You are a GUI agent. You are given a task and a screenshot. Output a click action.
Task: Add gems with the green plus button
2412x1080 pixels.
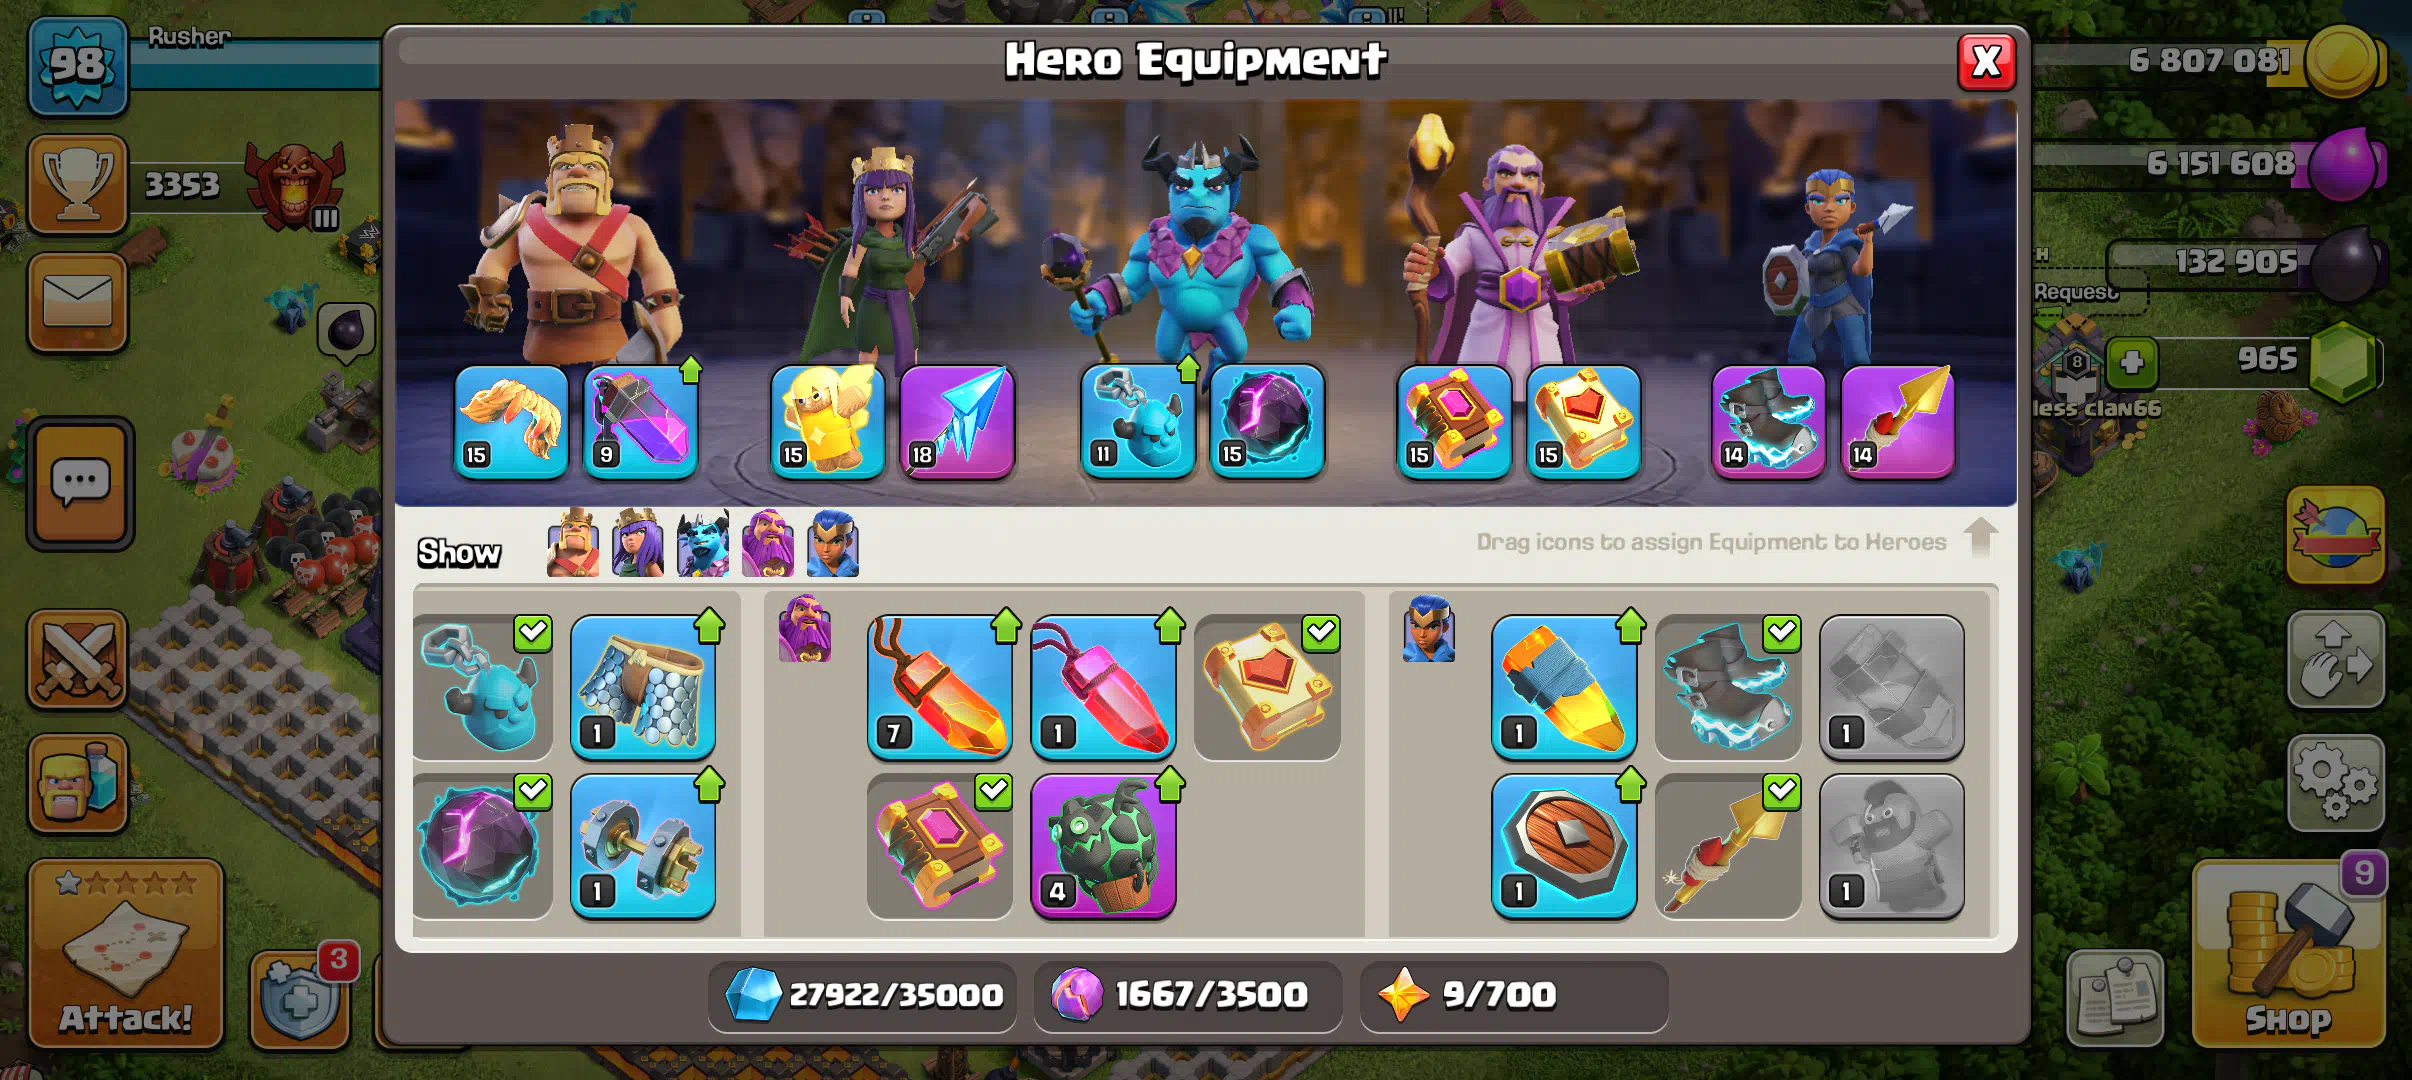(2131, 362)
